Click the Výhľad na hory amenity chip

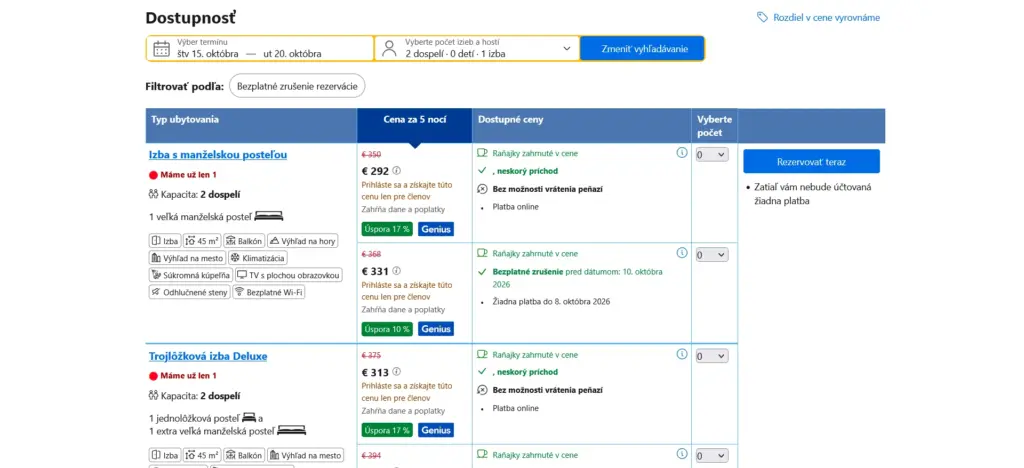point(303,241)
